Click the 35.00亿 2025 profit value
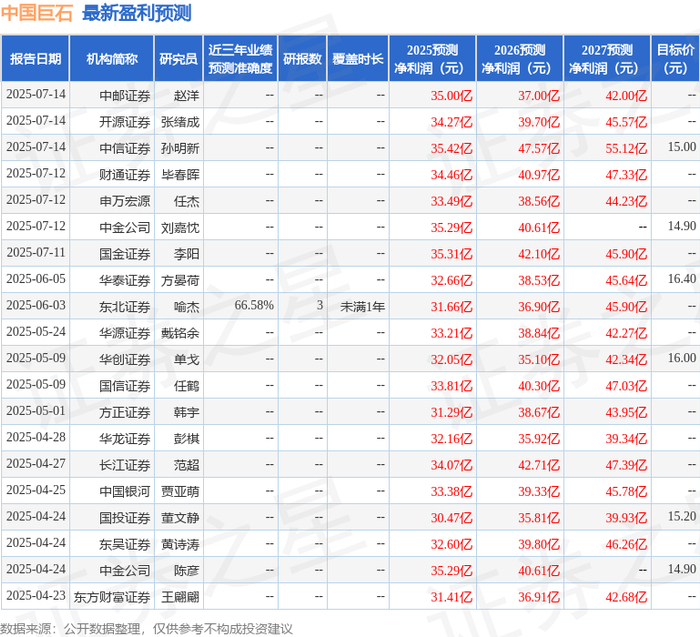 pos(451,96)
